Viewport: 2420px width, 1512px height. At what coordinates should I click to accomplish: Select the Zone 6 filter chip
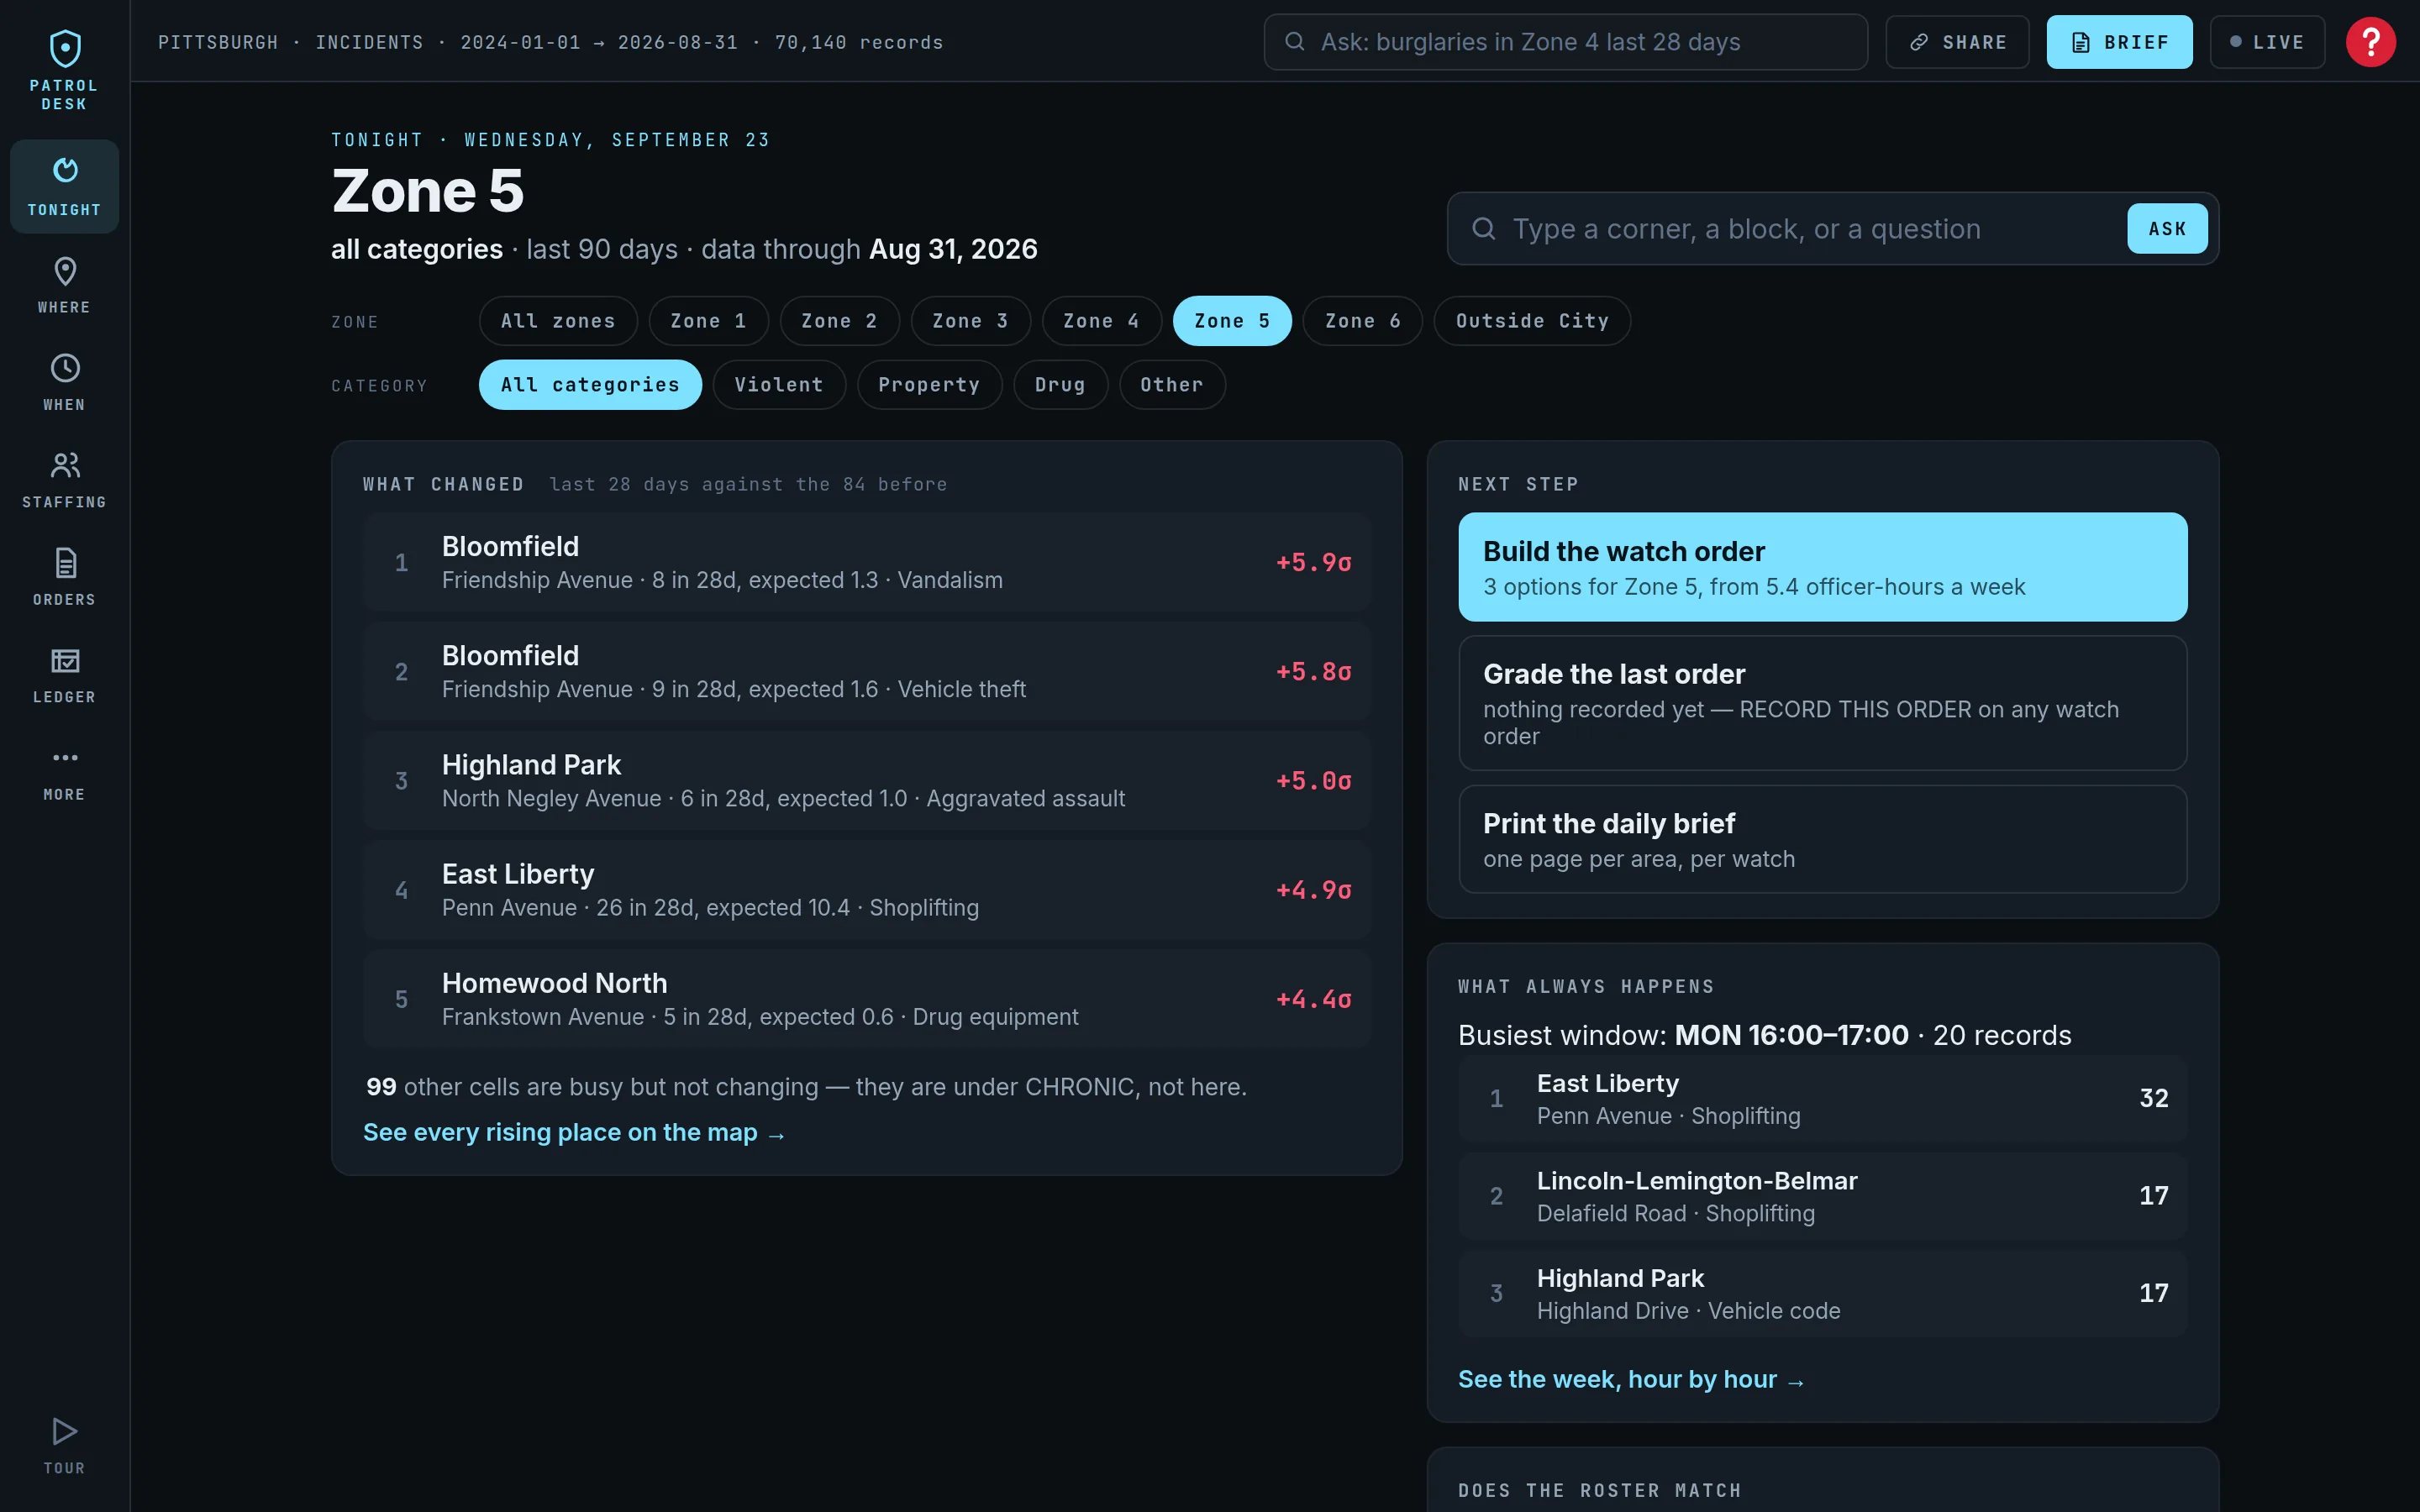pyautogui.click(x=1362, y=321)
